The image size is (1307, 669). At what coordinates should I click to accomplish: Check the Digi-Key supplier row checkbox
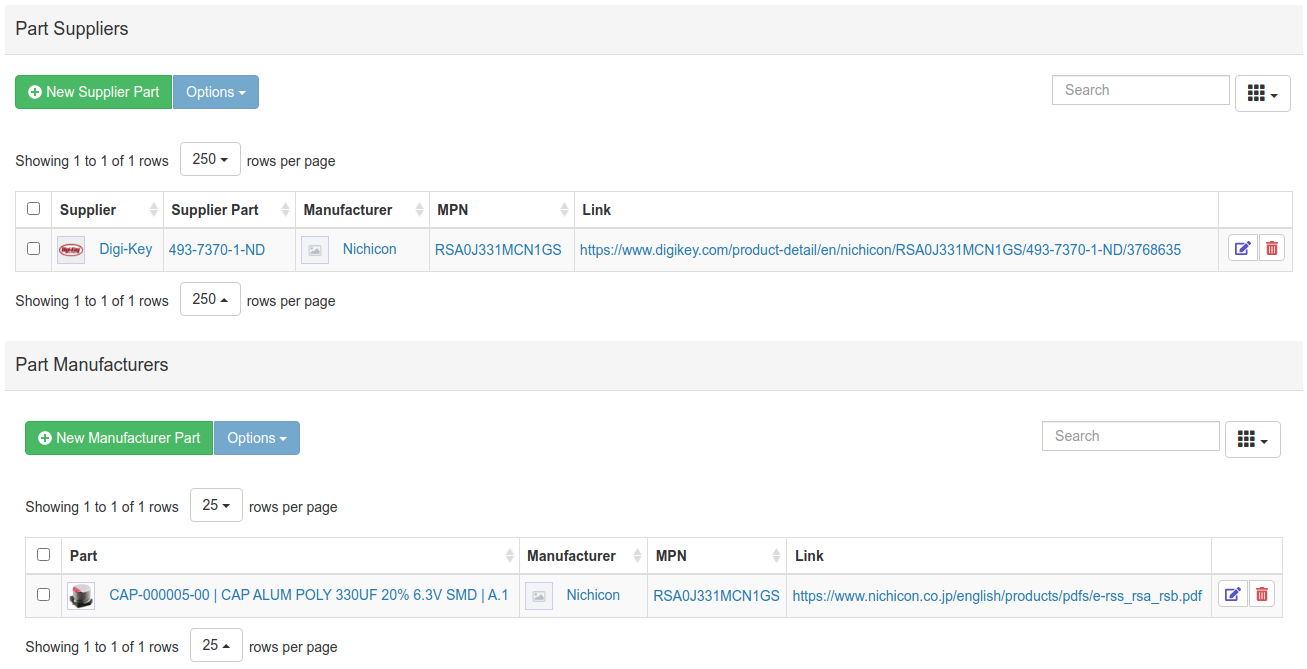point(34,249)
